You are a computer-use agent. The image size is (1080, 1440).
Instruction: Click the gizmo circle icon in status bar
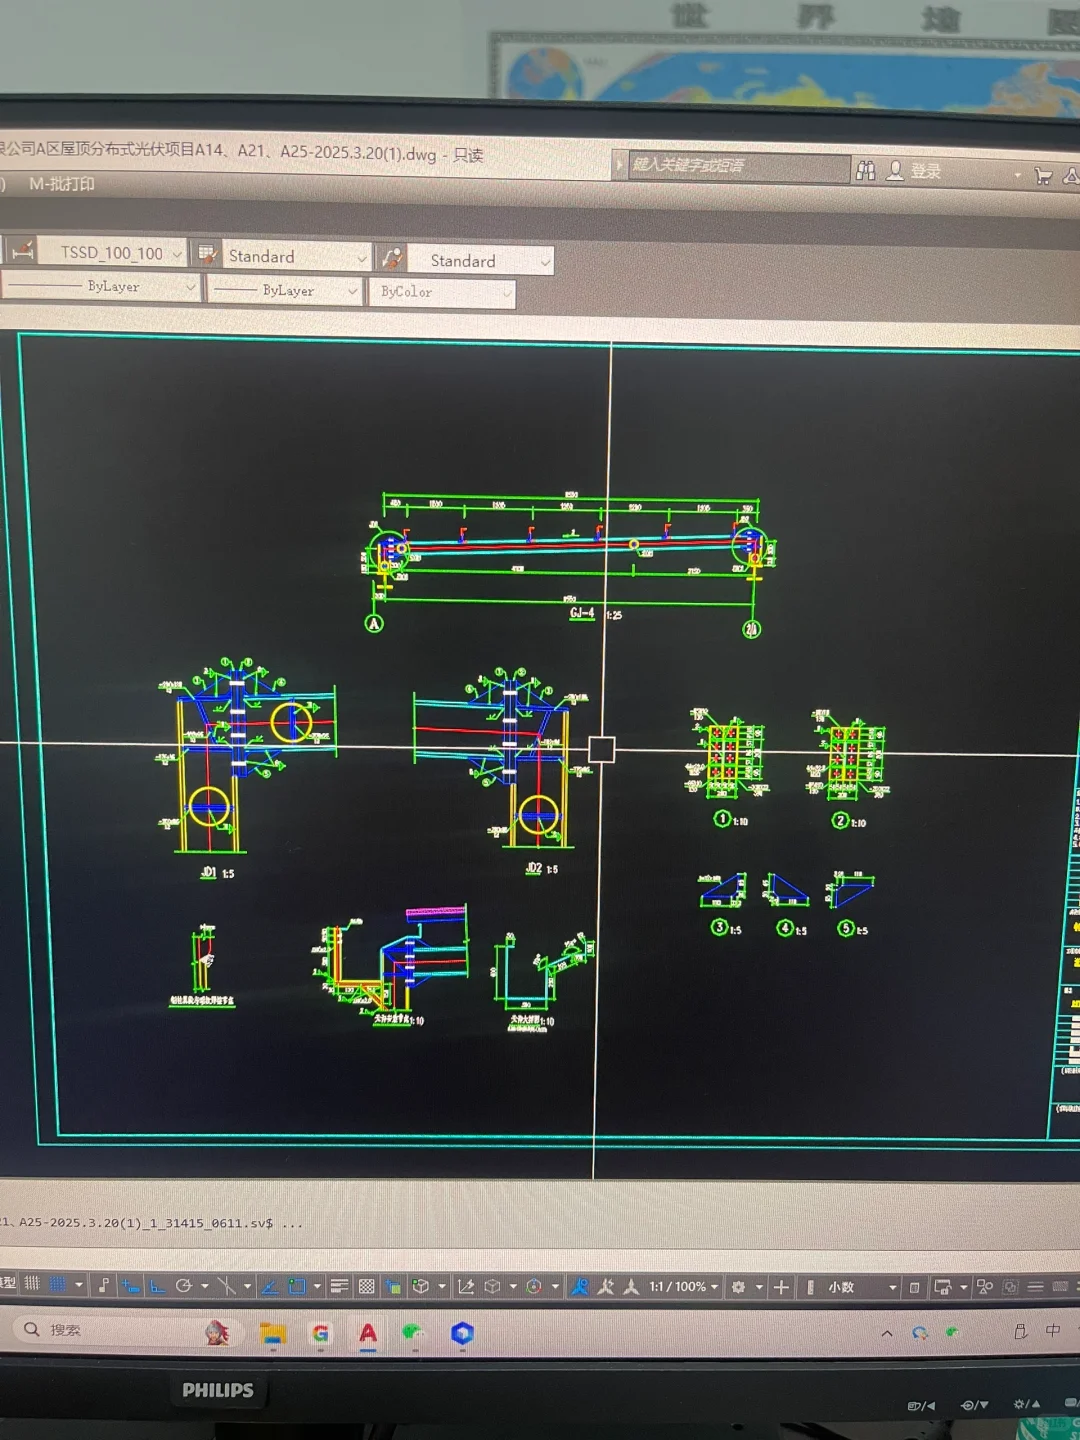tap(534, 1287)
